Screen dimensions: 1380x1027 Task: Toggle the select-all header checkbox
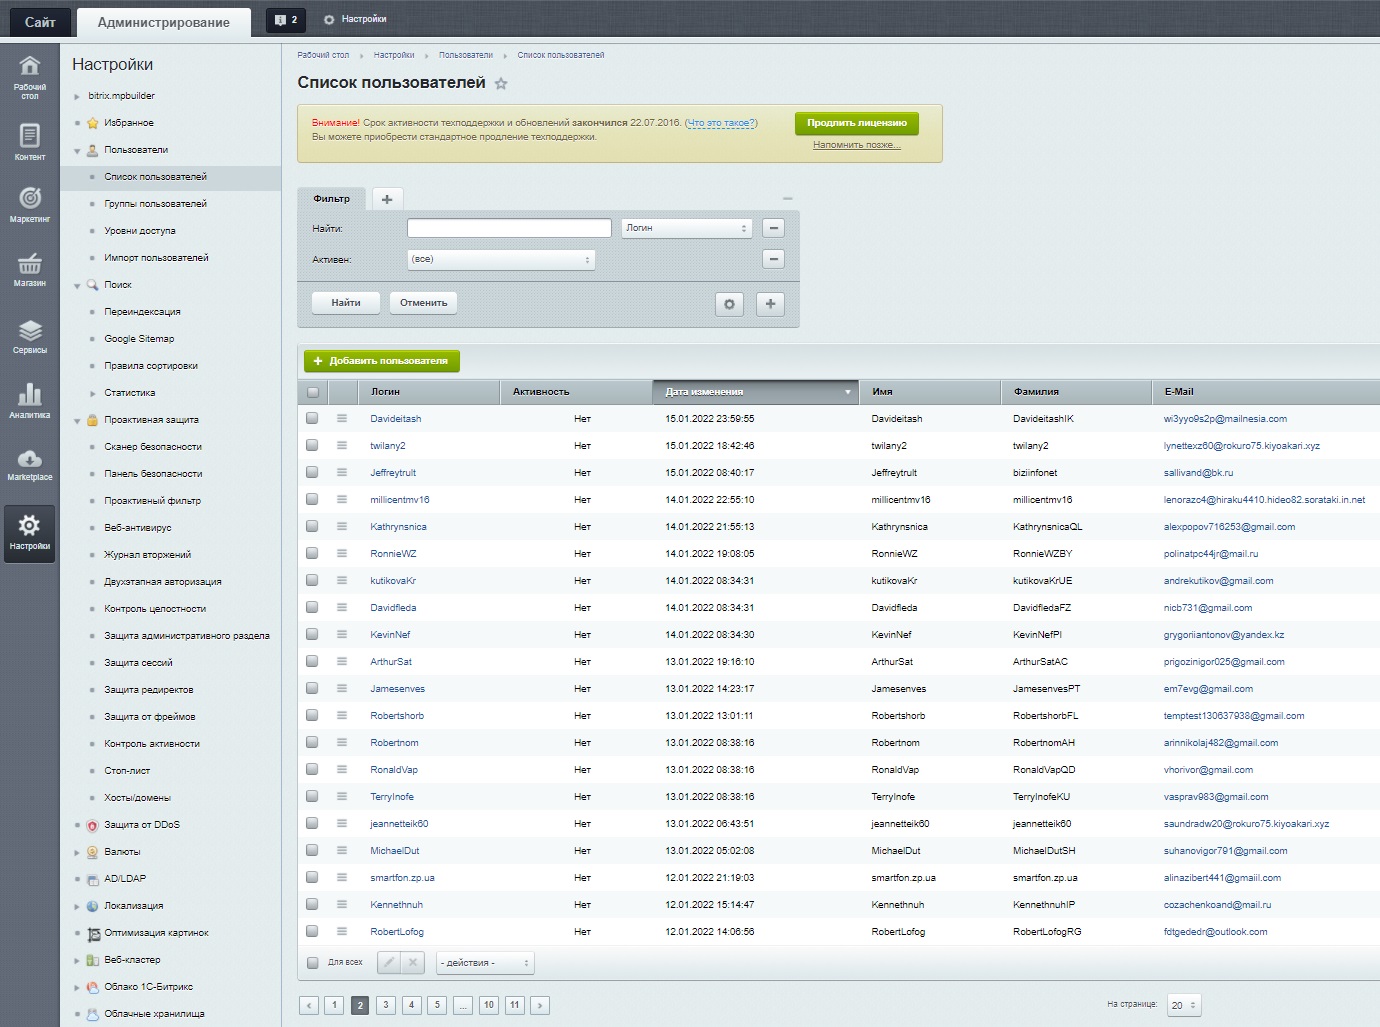313,392
